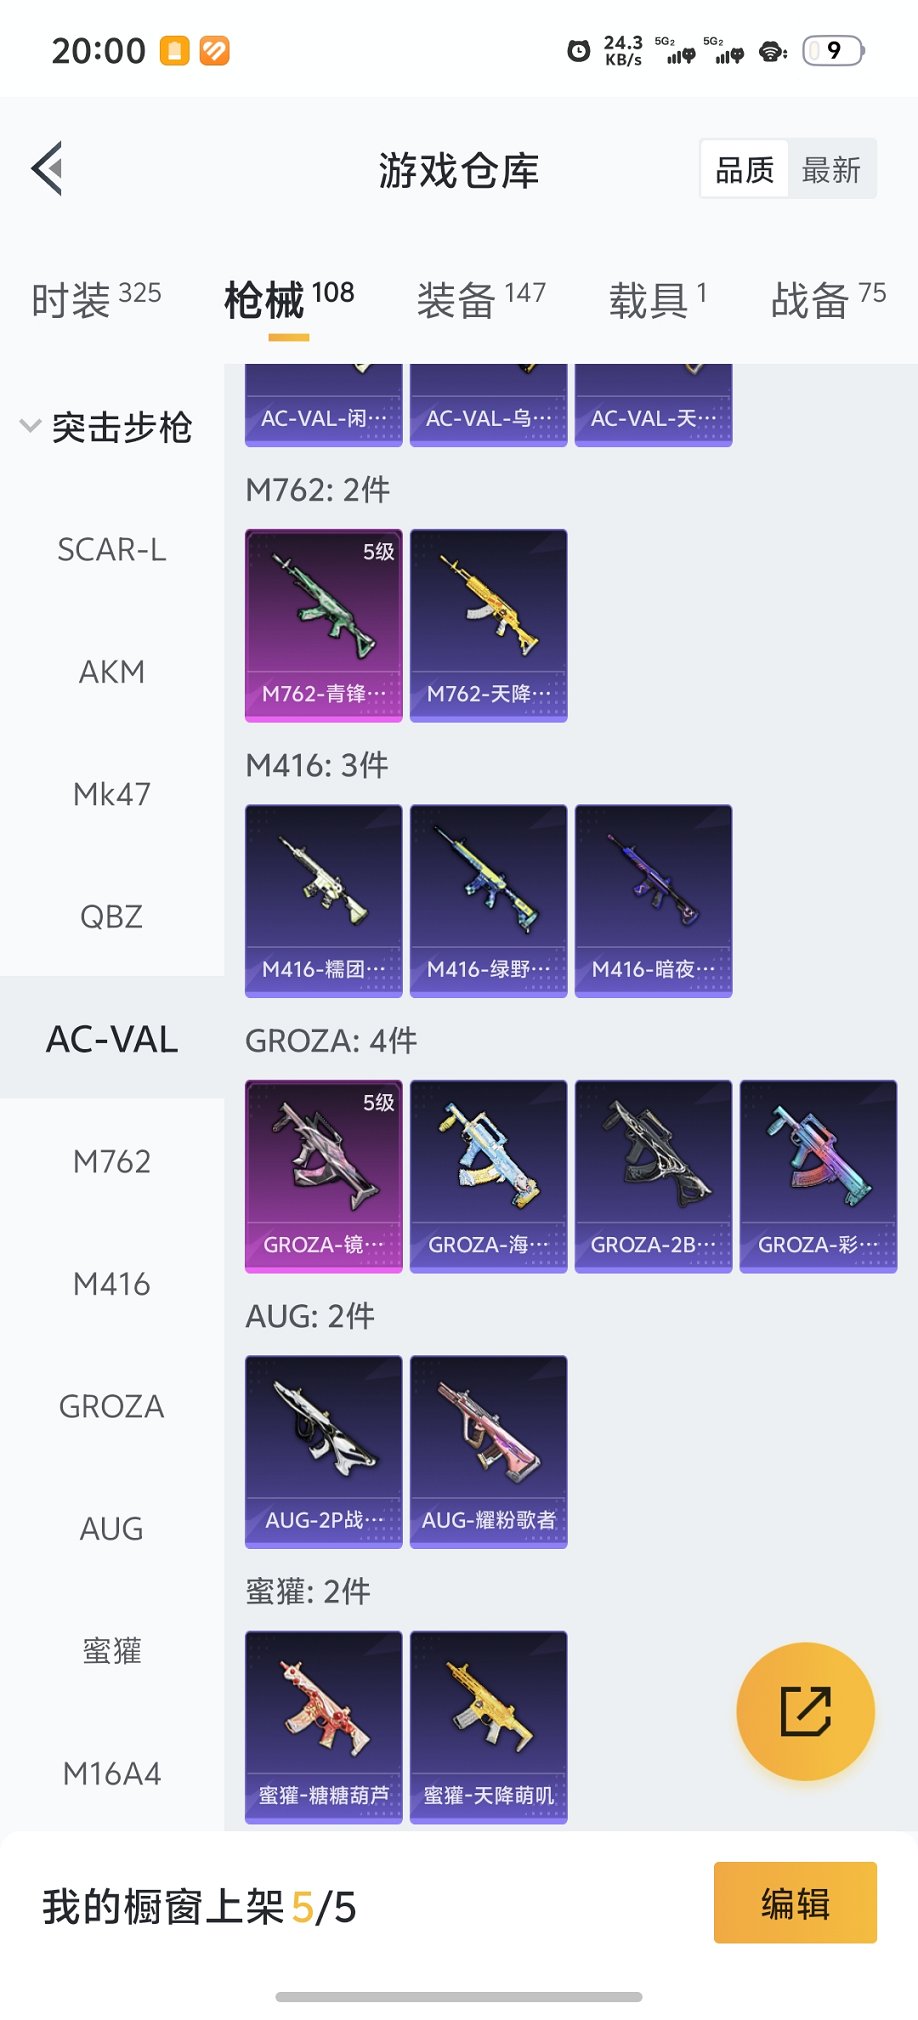
Task: Jump to GROZA in the sidebar
Action: pos(112,1406)
